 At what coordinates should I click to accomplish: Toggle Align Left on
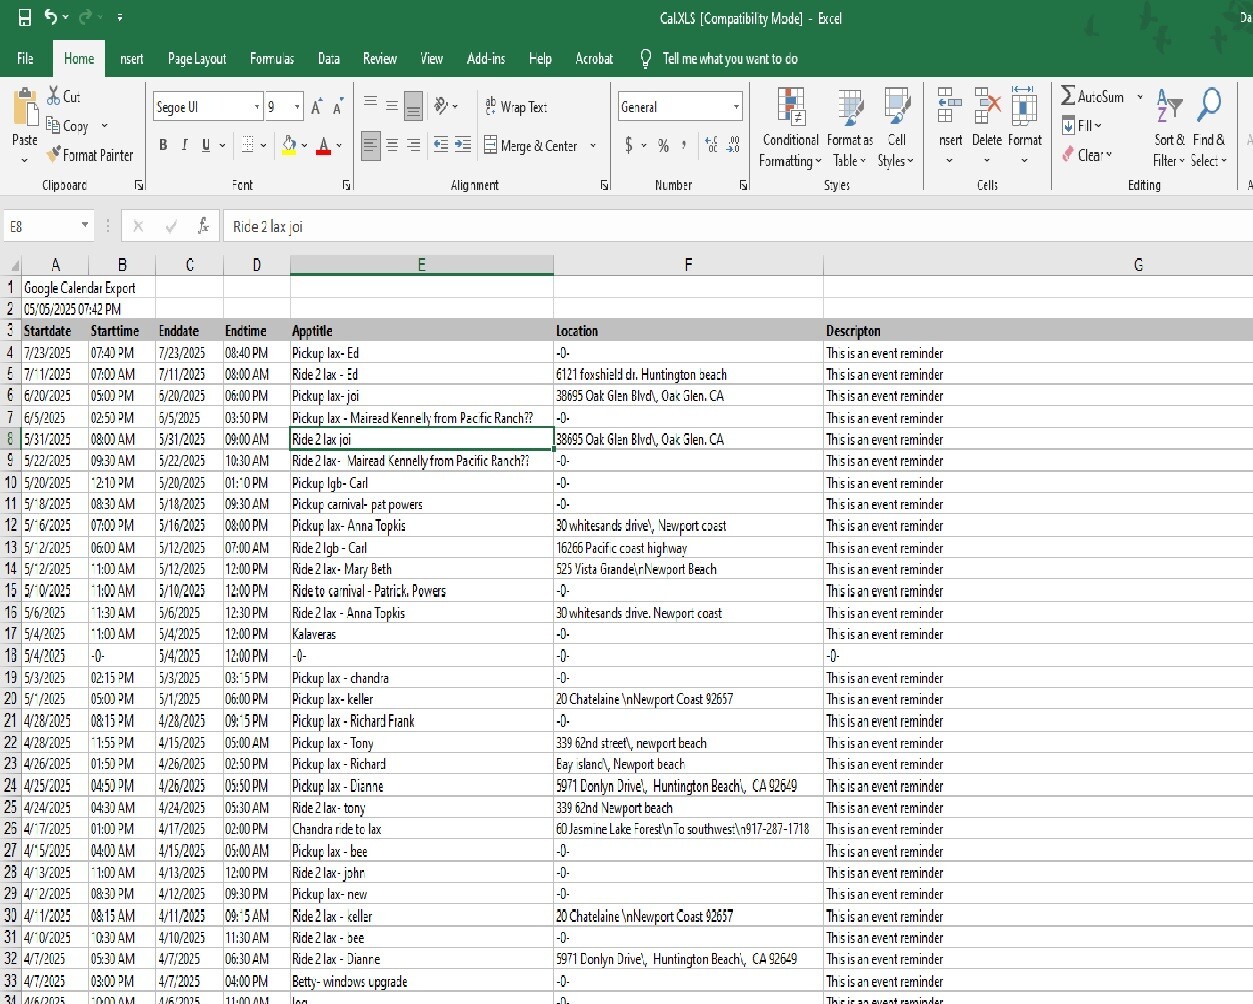click(x=370, y=145)
